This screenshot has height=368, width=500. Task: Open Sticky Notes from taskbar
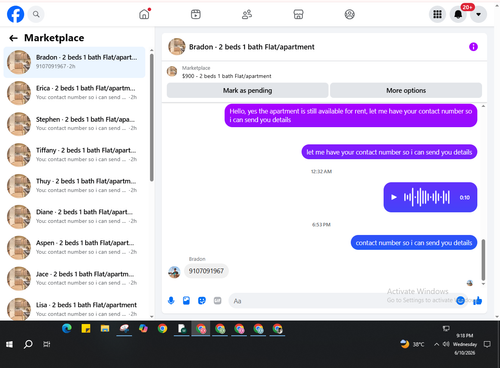pyautogui.click(x=86, y=329)
